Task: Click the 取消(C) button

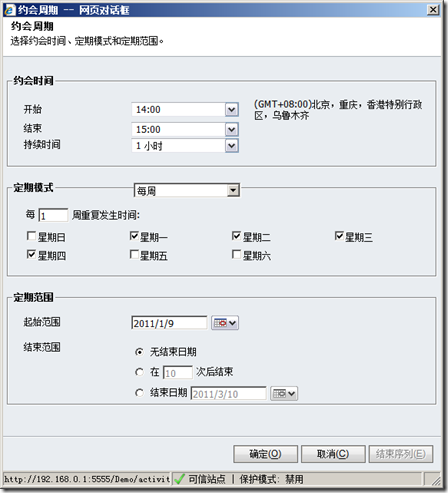Action: [x=333, y=454]
